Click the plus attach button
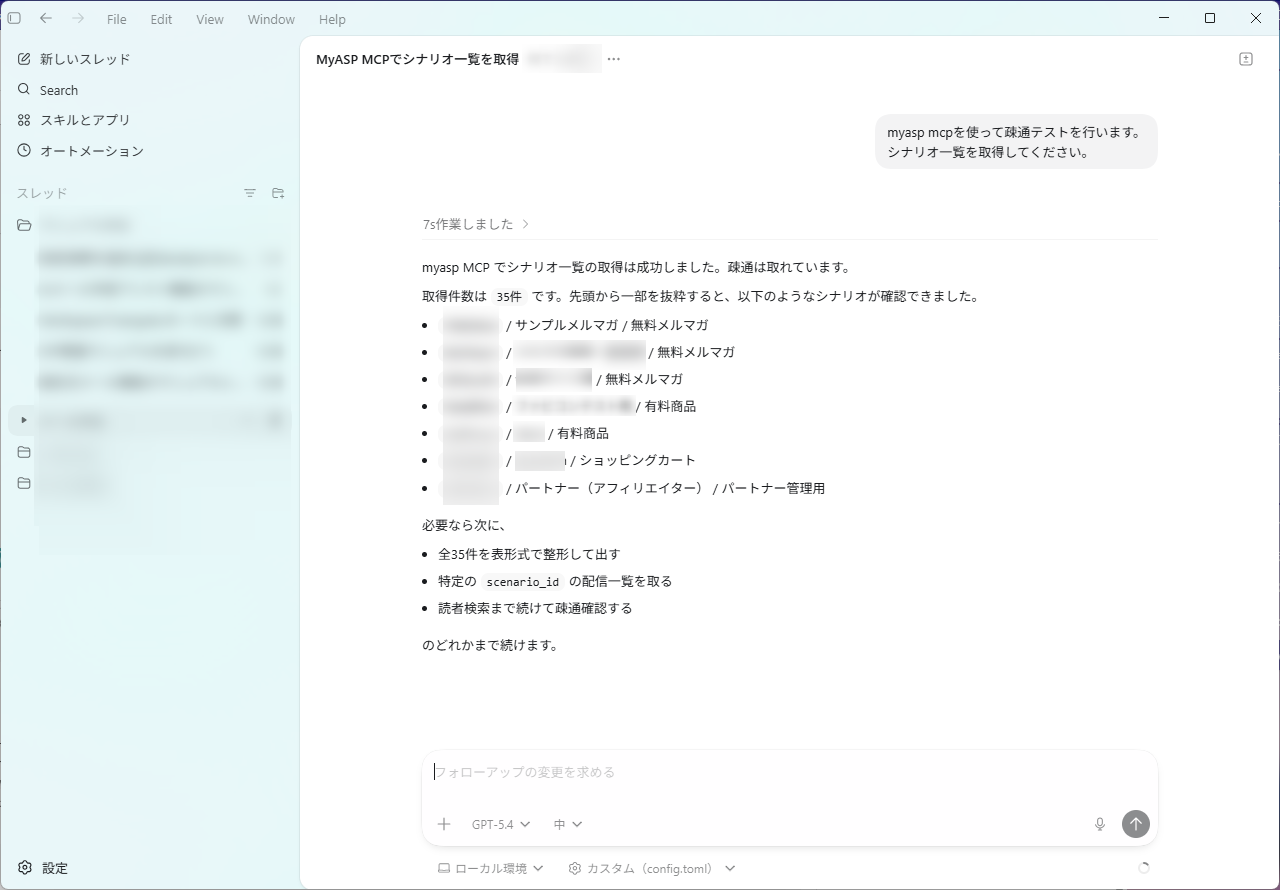This screenshot has height=890, width=1280. 444,824
